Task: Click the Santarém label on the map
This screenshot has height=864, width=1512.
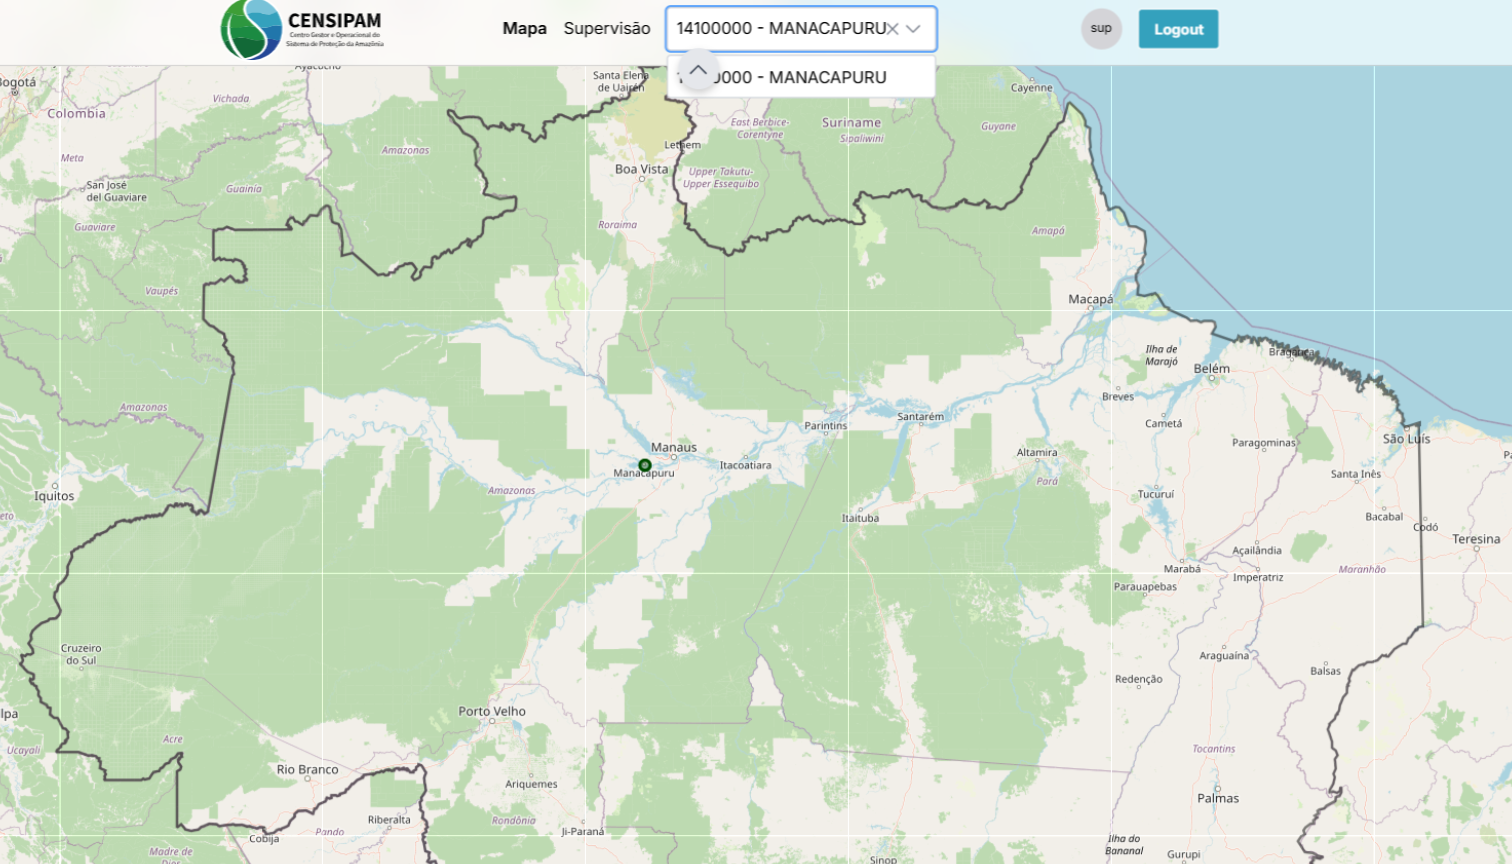Action: point(920,417)
